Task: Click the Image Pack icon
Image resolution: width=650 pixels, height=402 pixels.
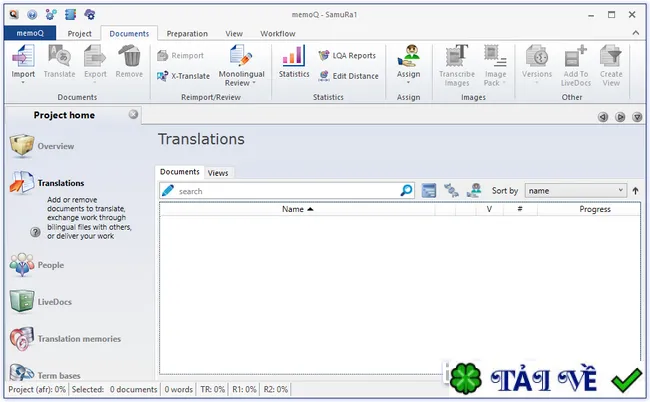Action: pyautogui.click(x=495, y=56)
